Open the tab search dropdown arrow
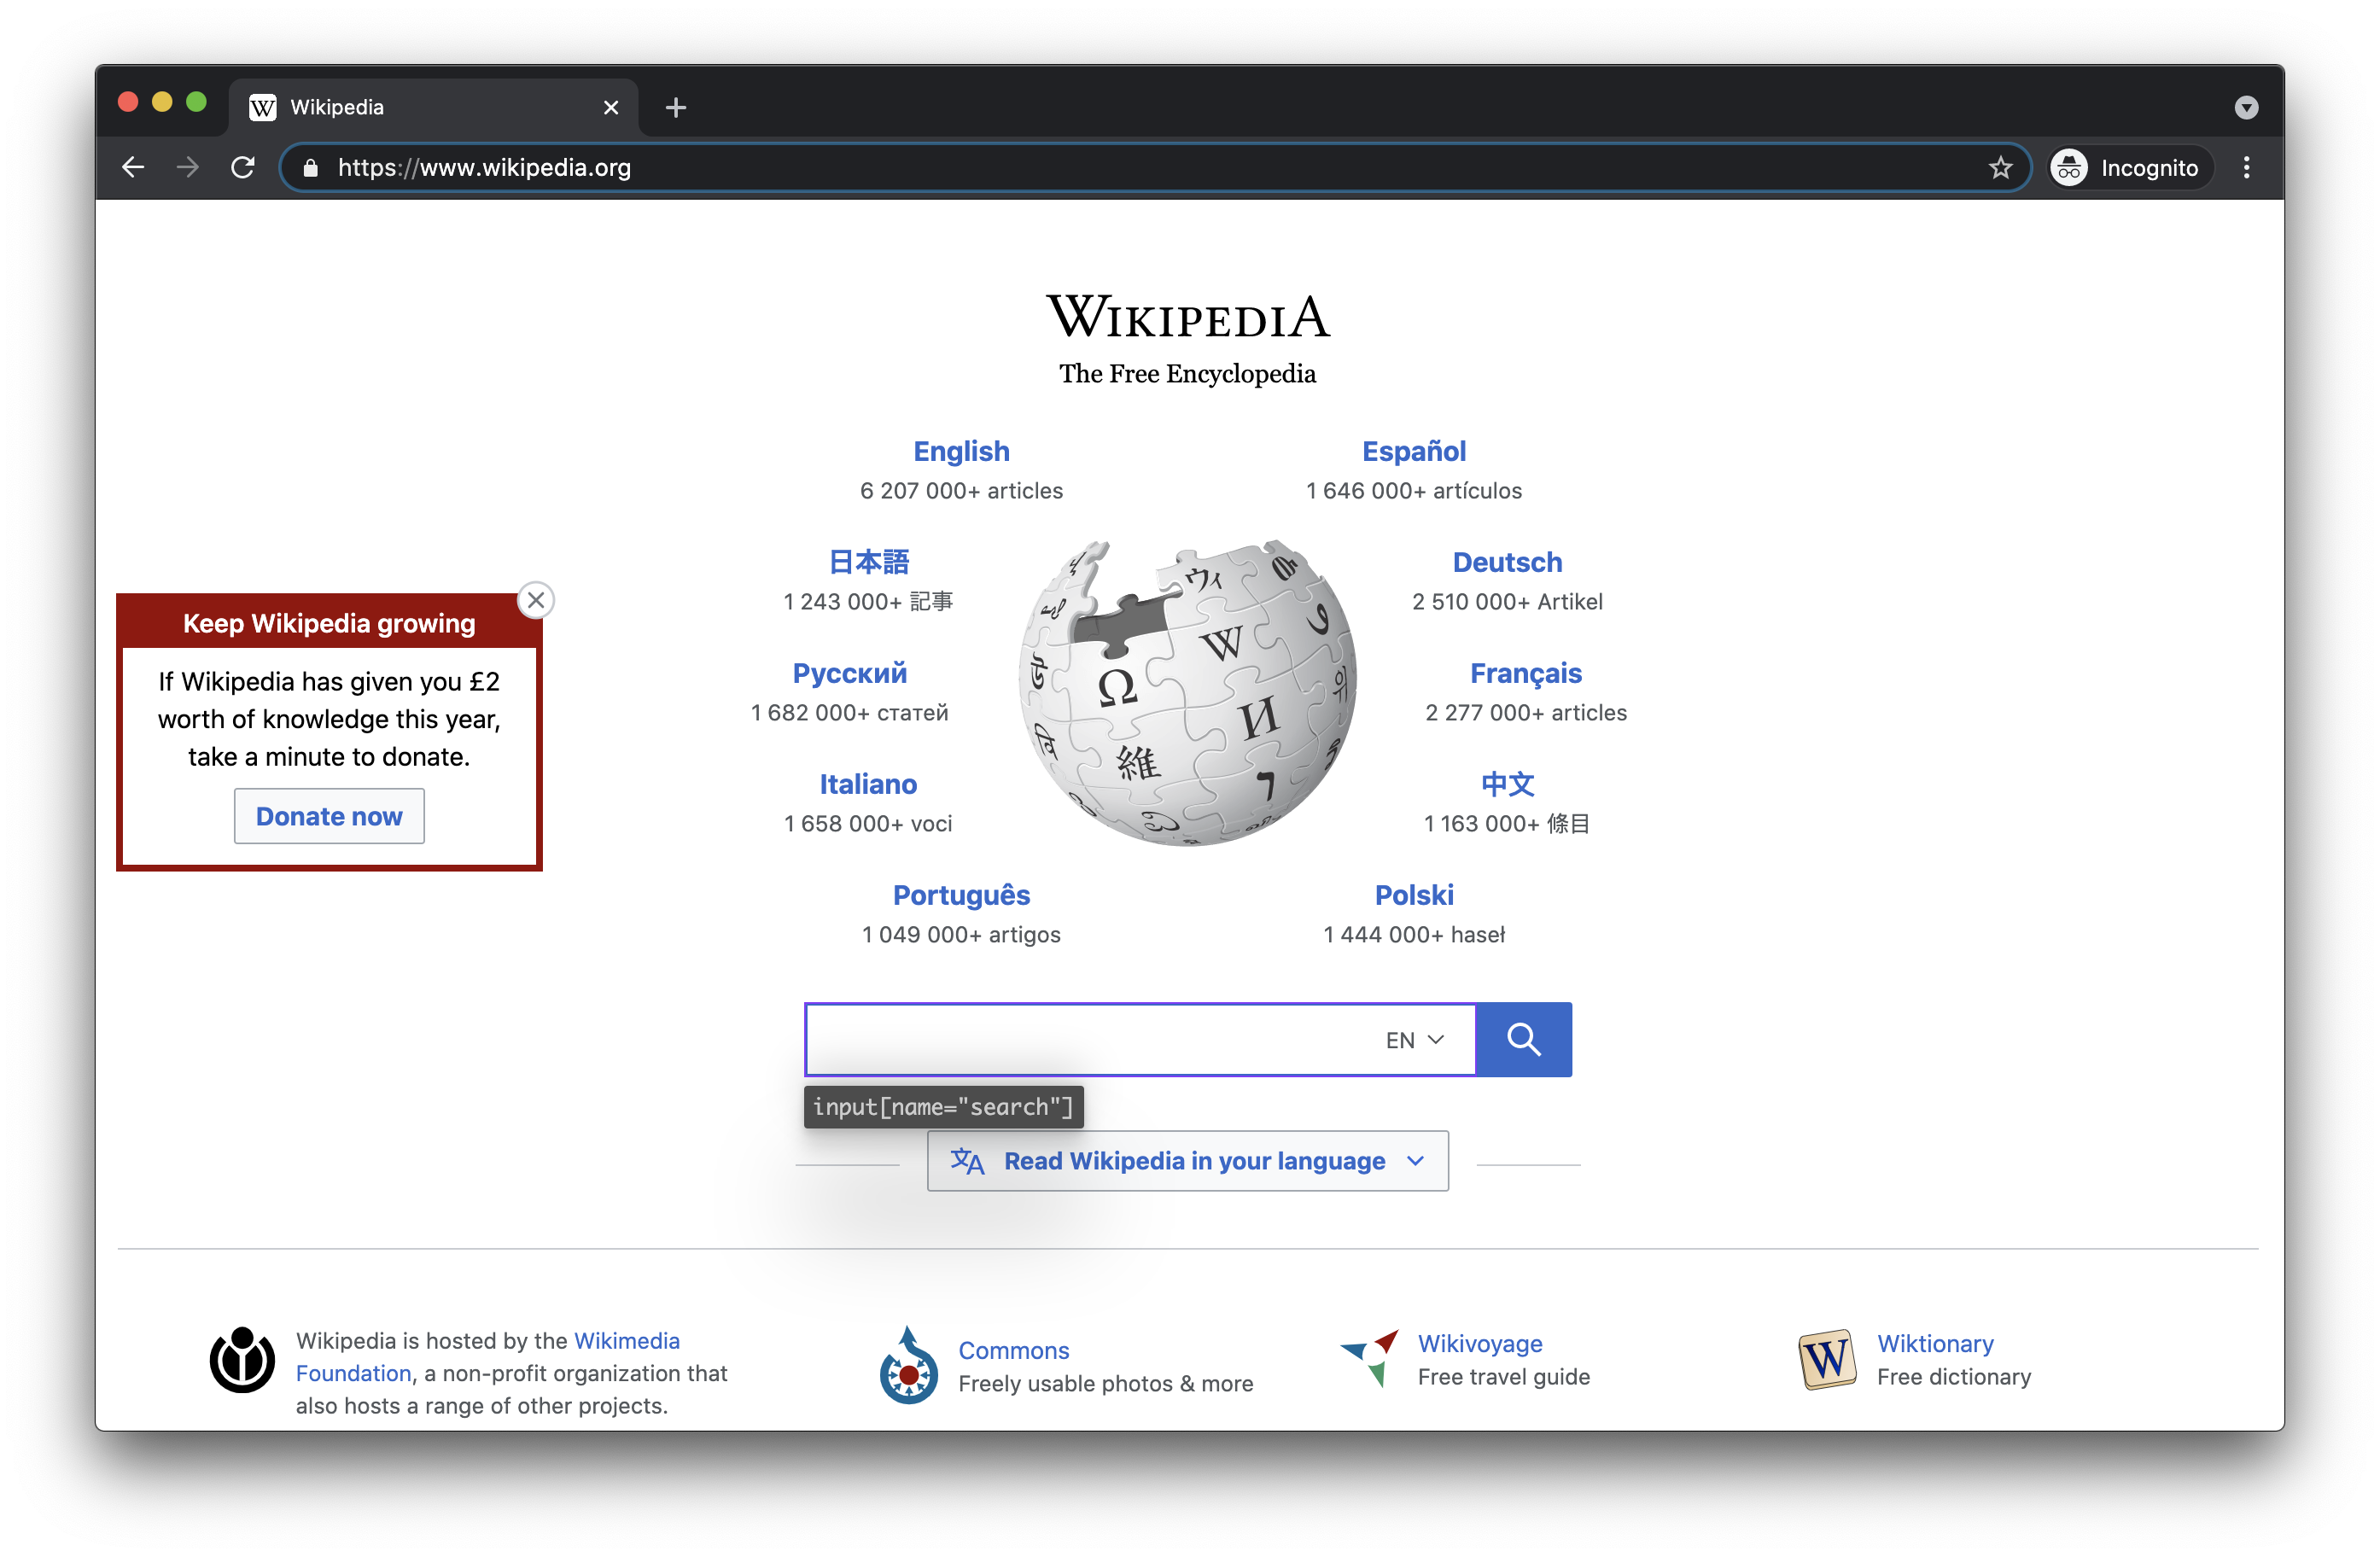This screenshot has width=2380, height=1557. pos(2246,107)
